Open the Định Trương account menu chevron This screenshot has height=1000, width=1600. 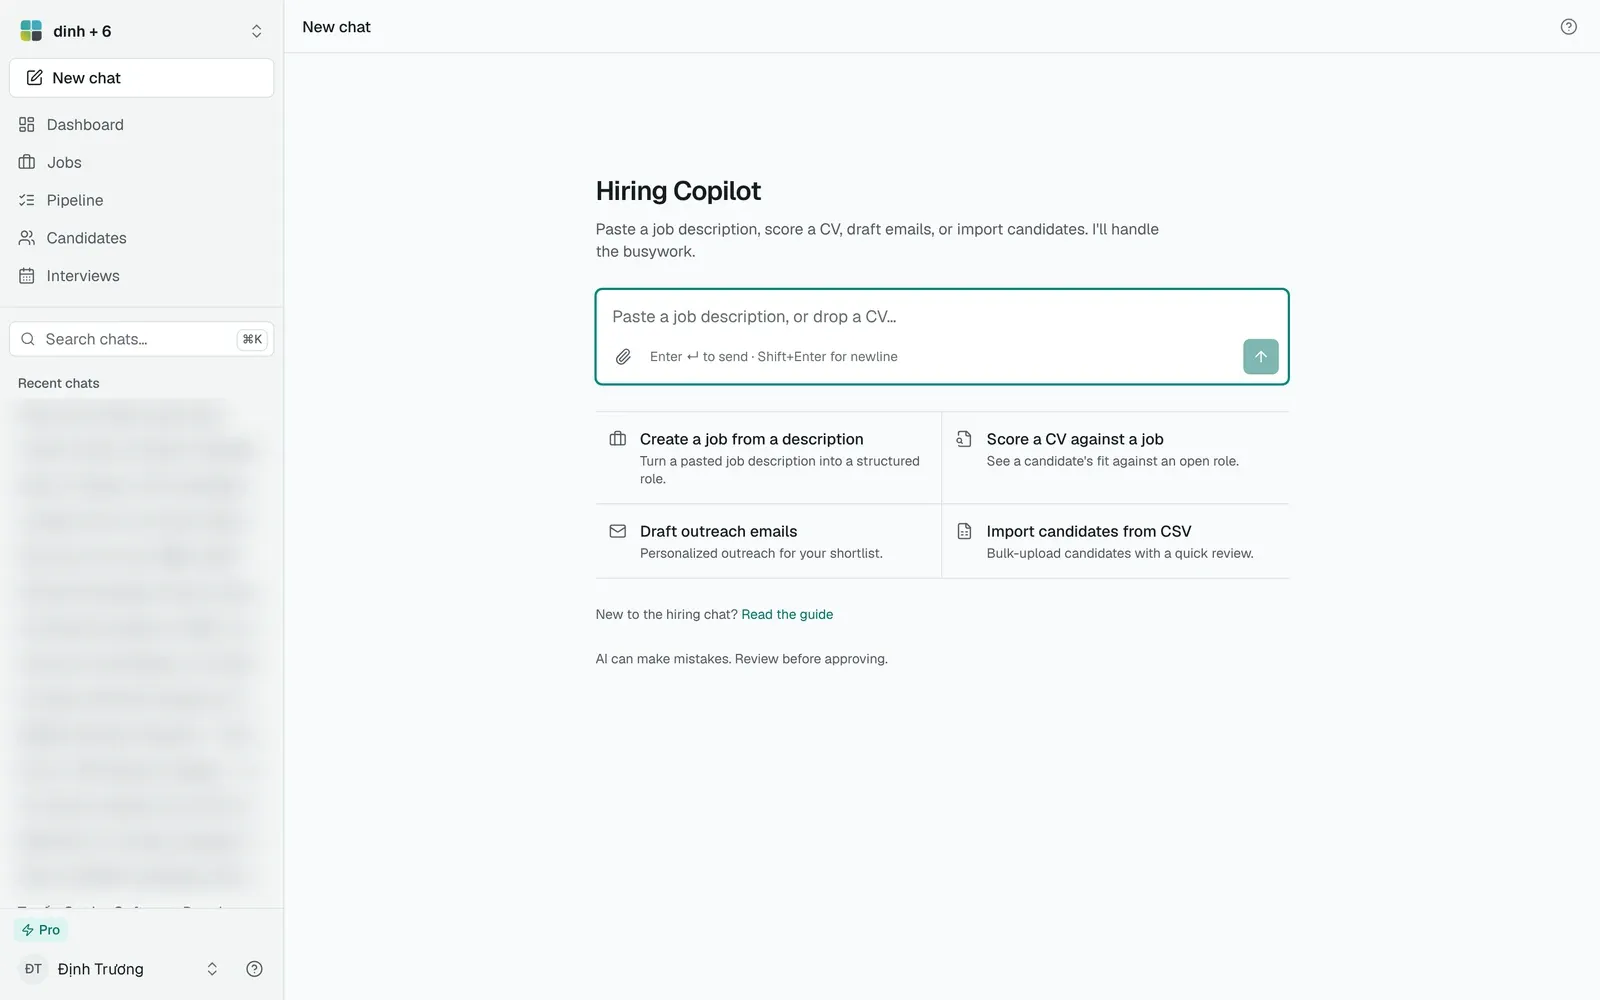[x=212, y=969]
